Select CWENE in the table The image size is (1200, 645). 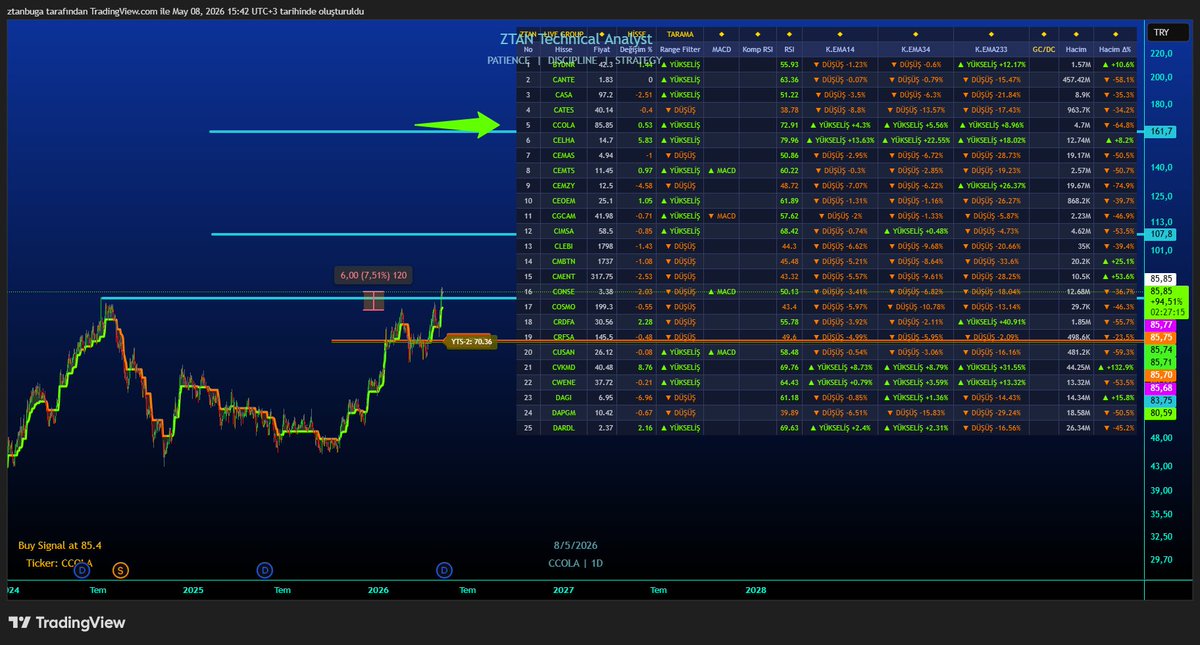click(x=564, y=382)
